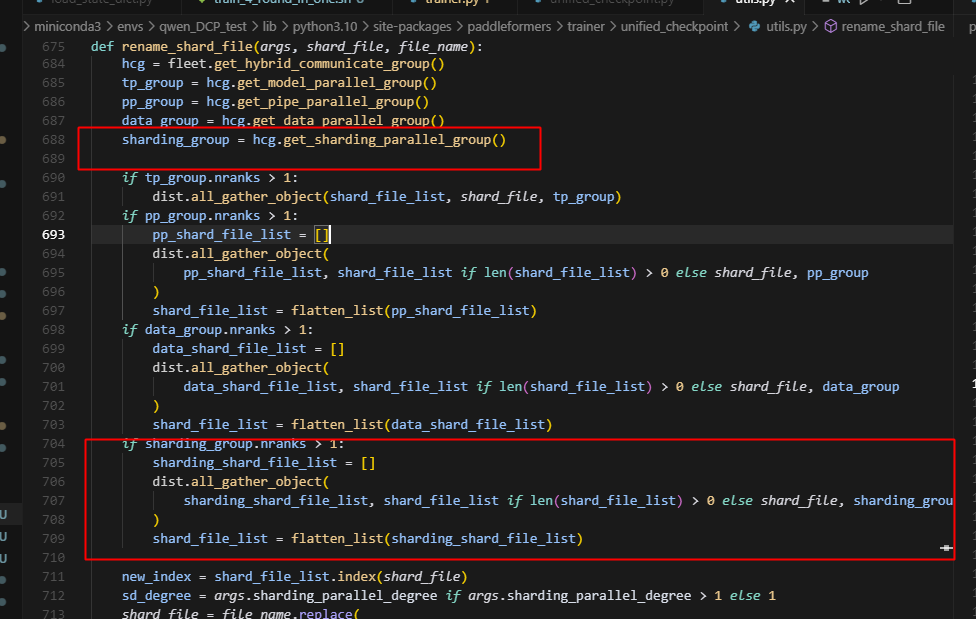Open the rename_shard_file breadcrumb symbol

coord(893,27)
